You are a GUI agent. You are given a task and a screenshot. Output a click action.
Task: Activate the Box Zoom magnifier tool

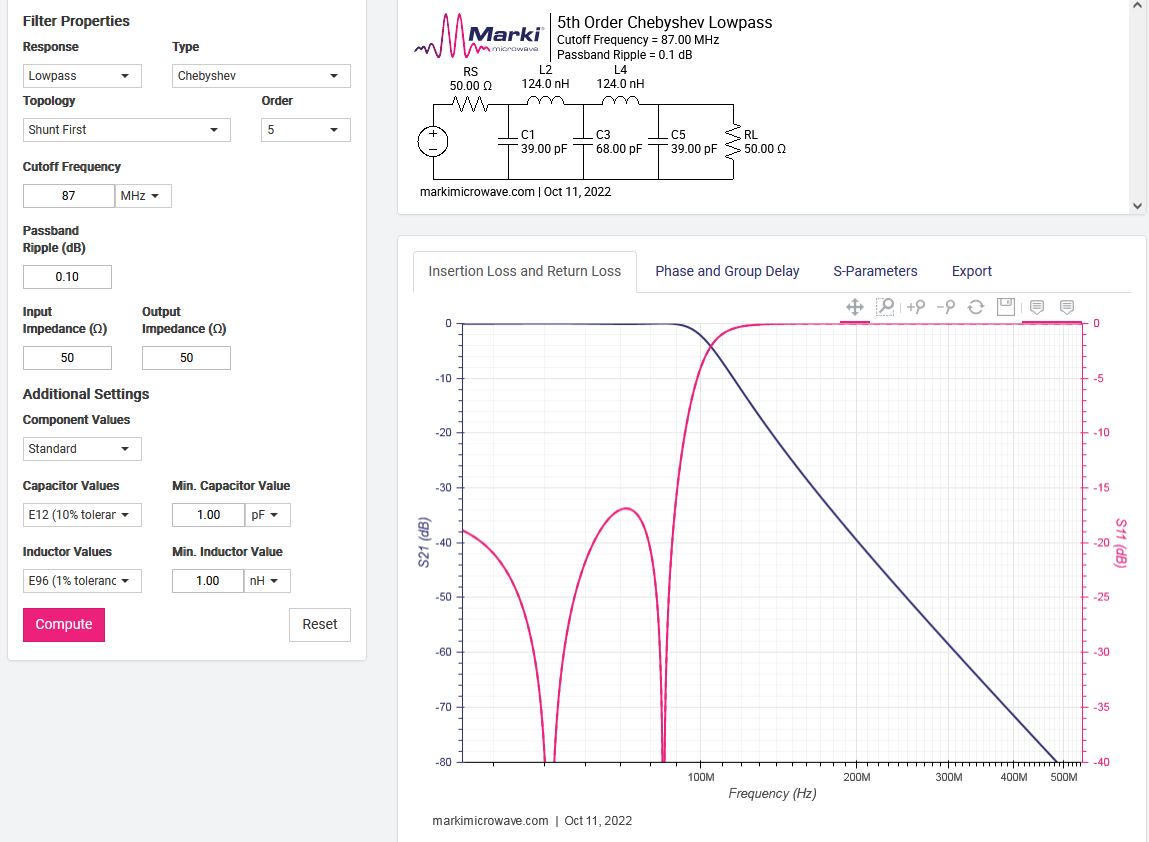[x=885, y=307]
